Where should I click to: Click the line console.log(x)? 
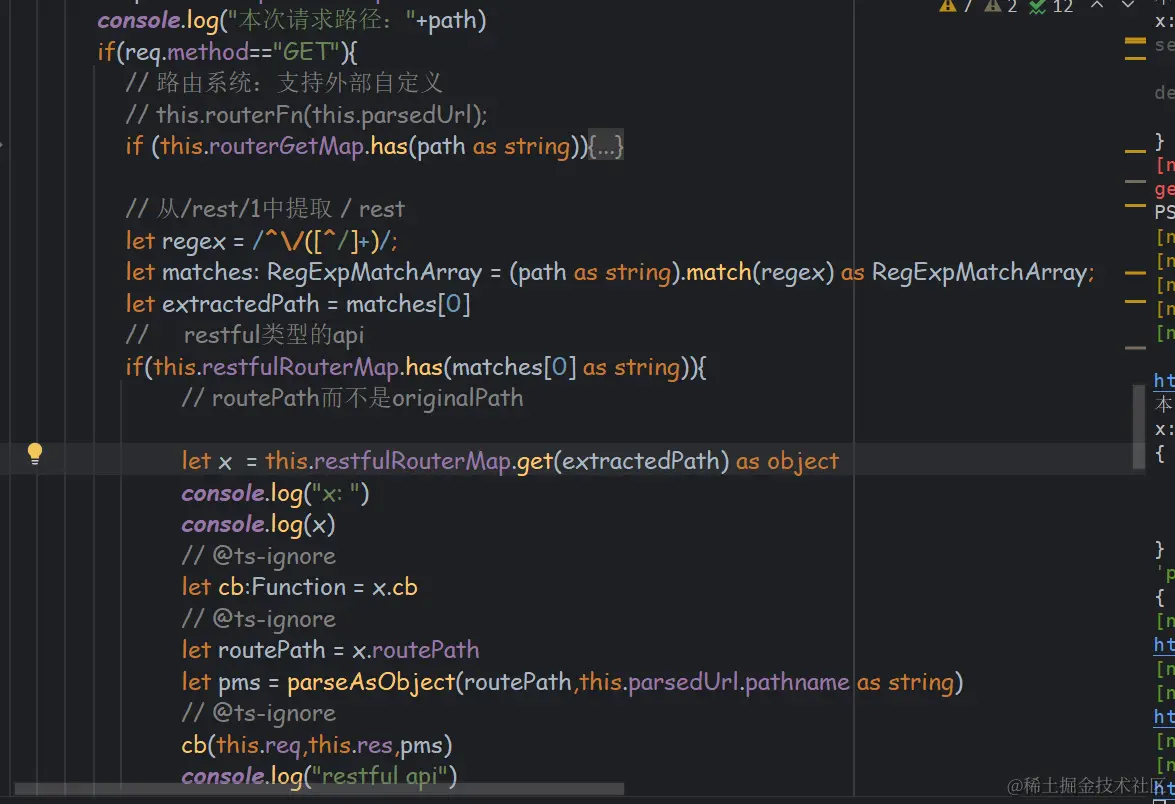click(258, 525)
